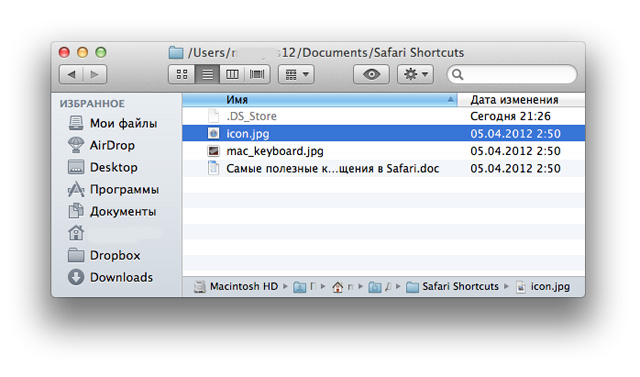This screenshot has height=377, width=640.
Task: Click the date cell of mac_keyboard.jpg
Action: coord(515,151)
